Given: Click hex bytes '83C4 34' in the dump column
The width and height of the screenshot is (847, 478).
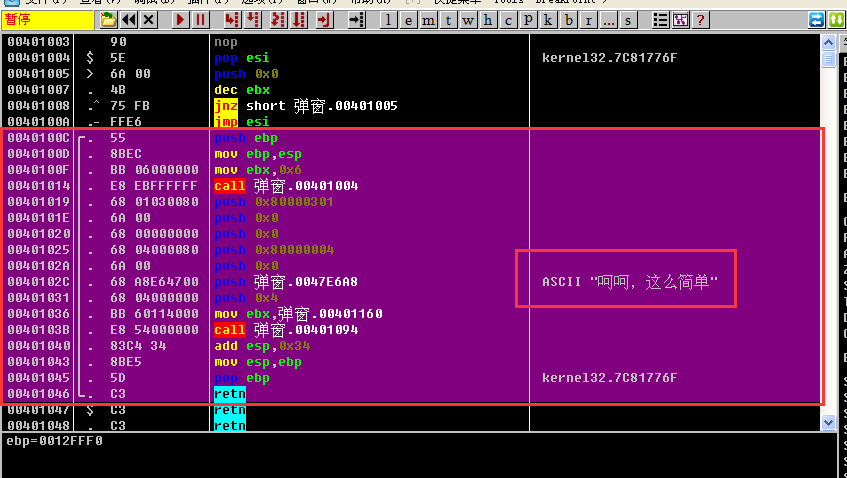Looking at the screenshot, I should point(138,346).
